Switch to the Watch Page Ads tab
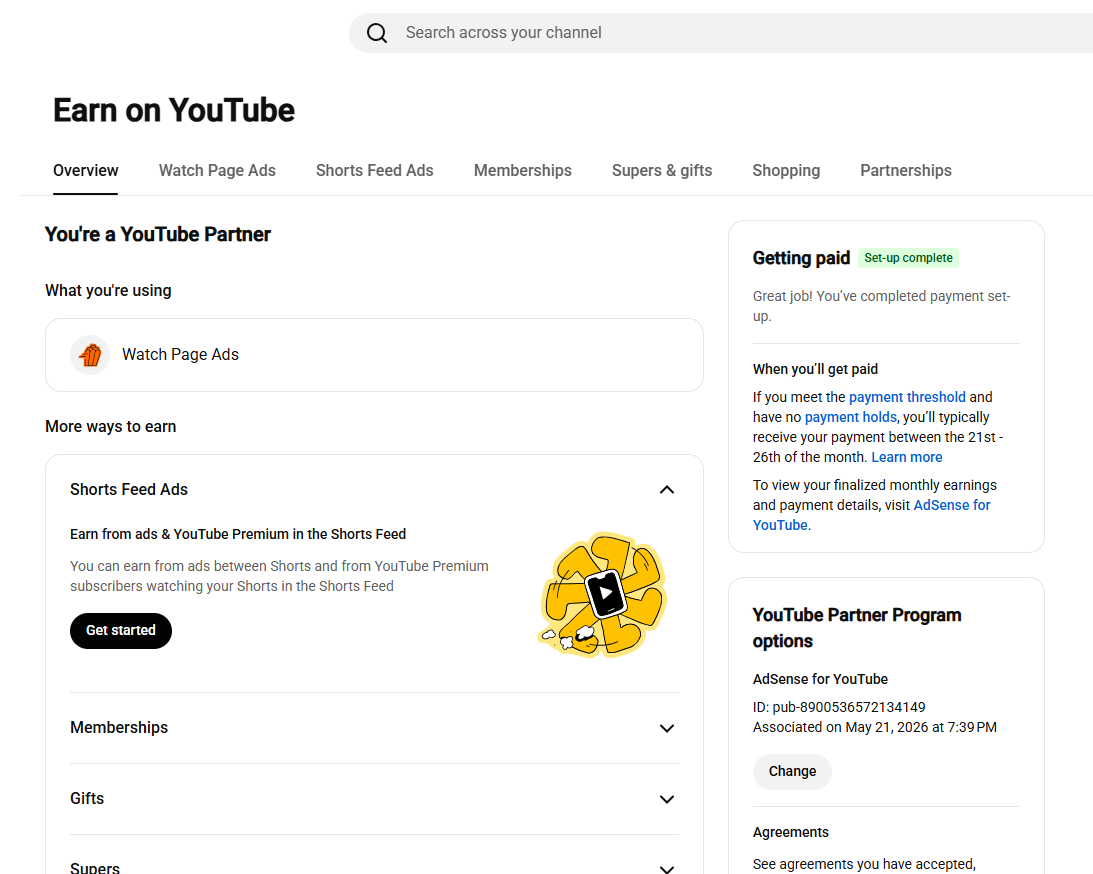1093x874 pixels. tap(217, 171)
